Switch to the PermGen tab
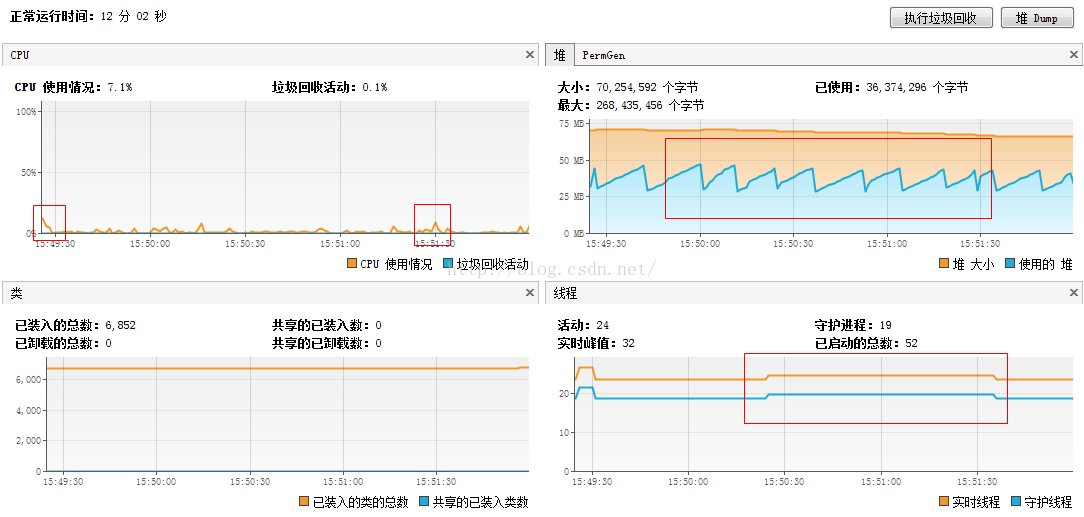Screen dimensions: 1084x517 click(603, 55)
